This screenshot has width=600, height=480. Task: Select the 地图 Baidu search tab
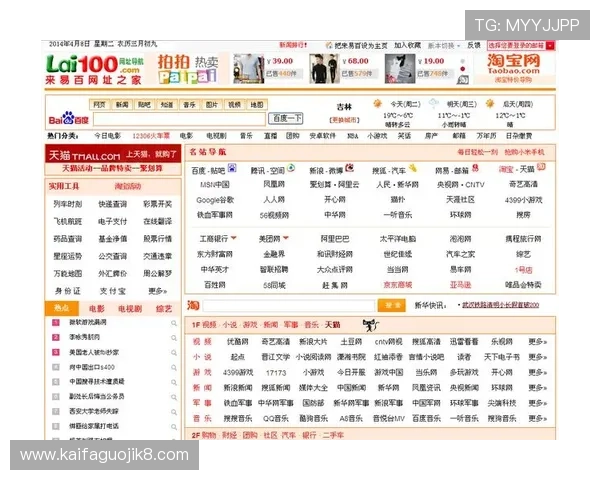[x=257, y=104]
